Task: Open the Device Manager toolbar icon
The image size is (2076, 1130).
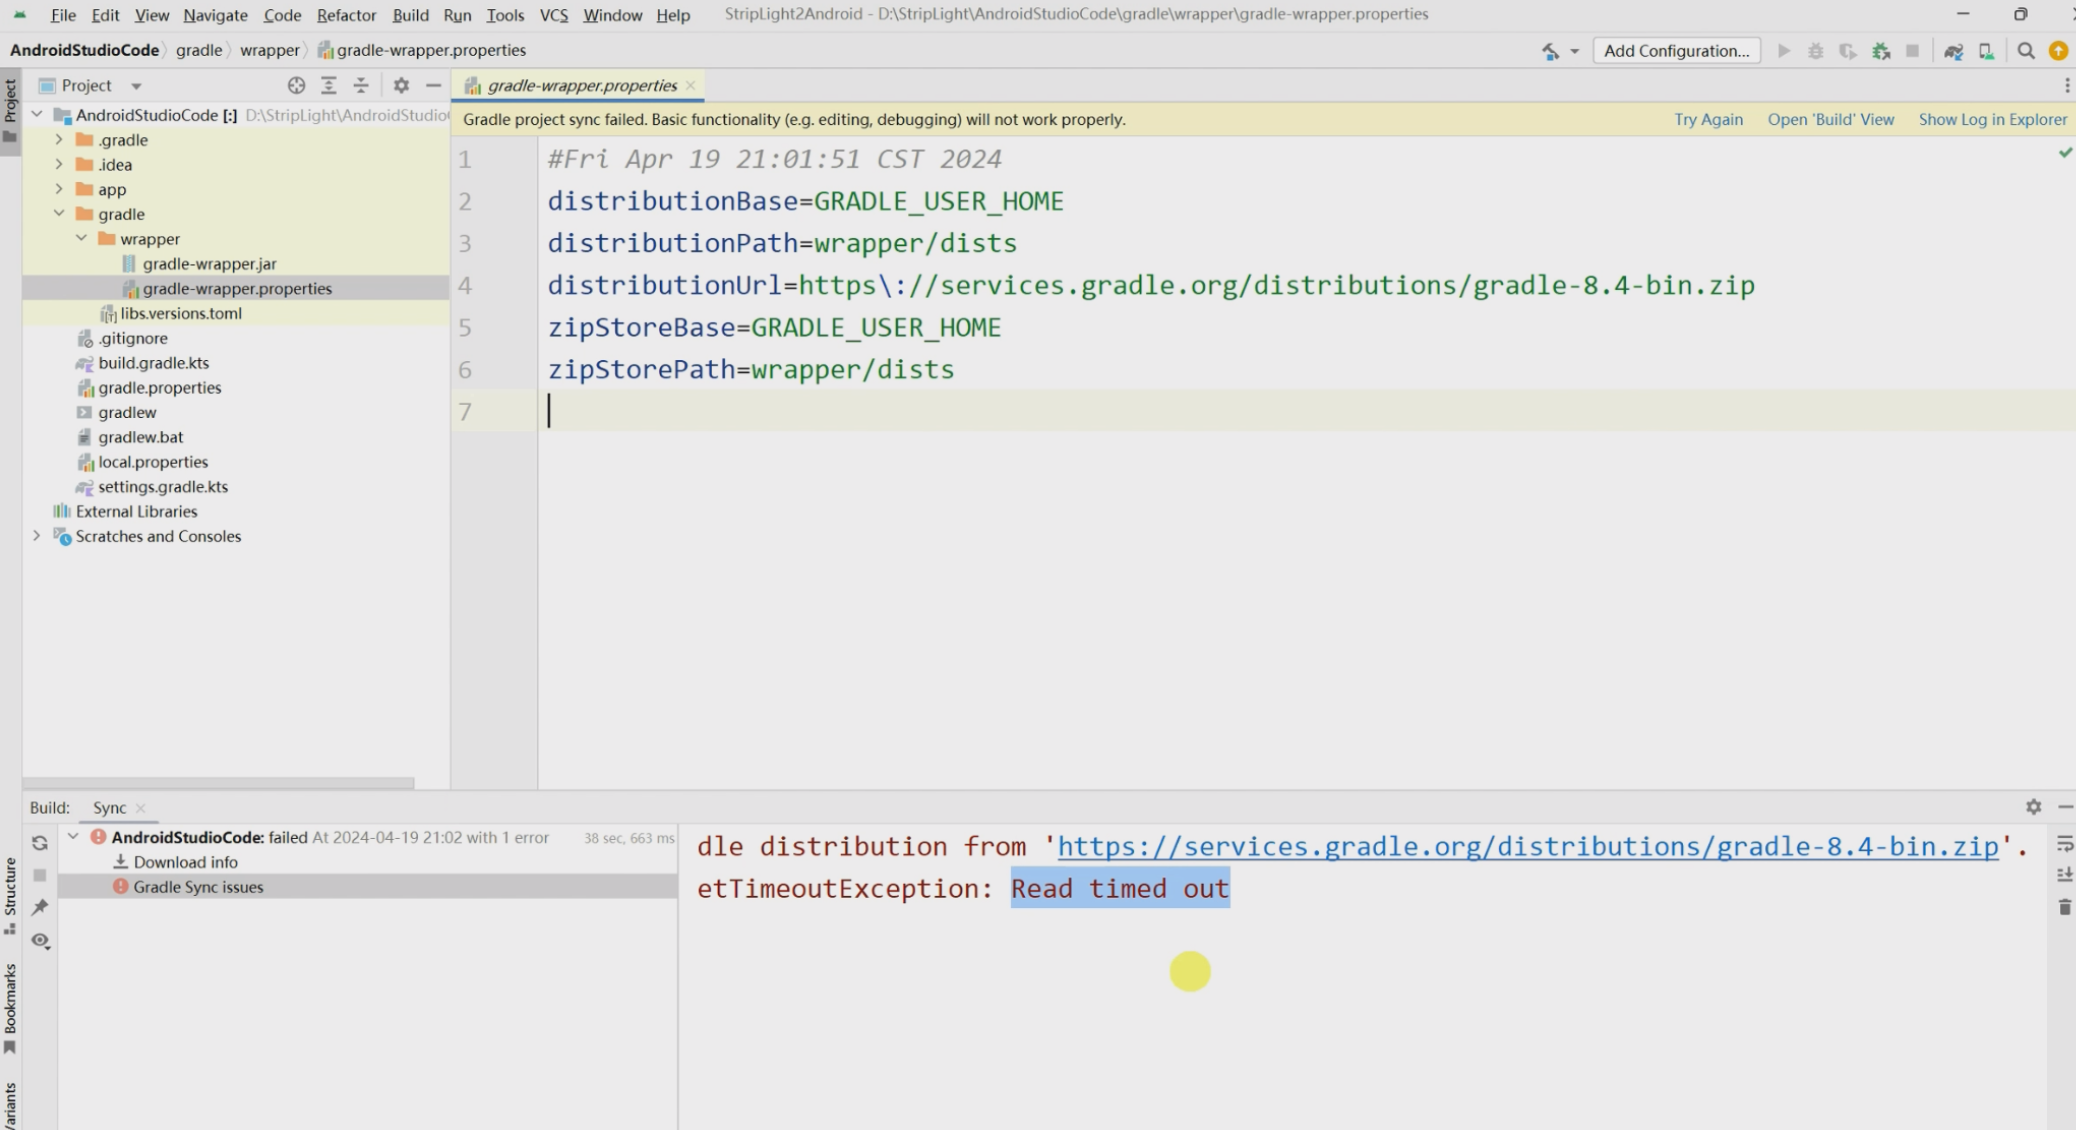Action: (x=1986, y=51)
